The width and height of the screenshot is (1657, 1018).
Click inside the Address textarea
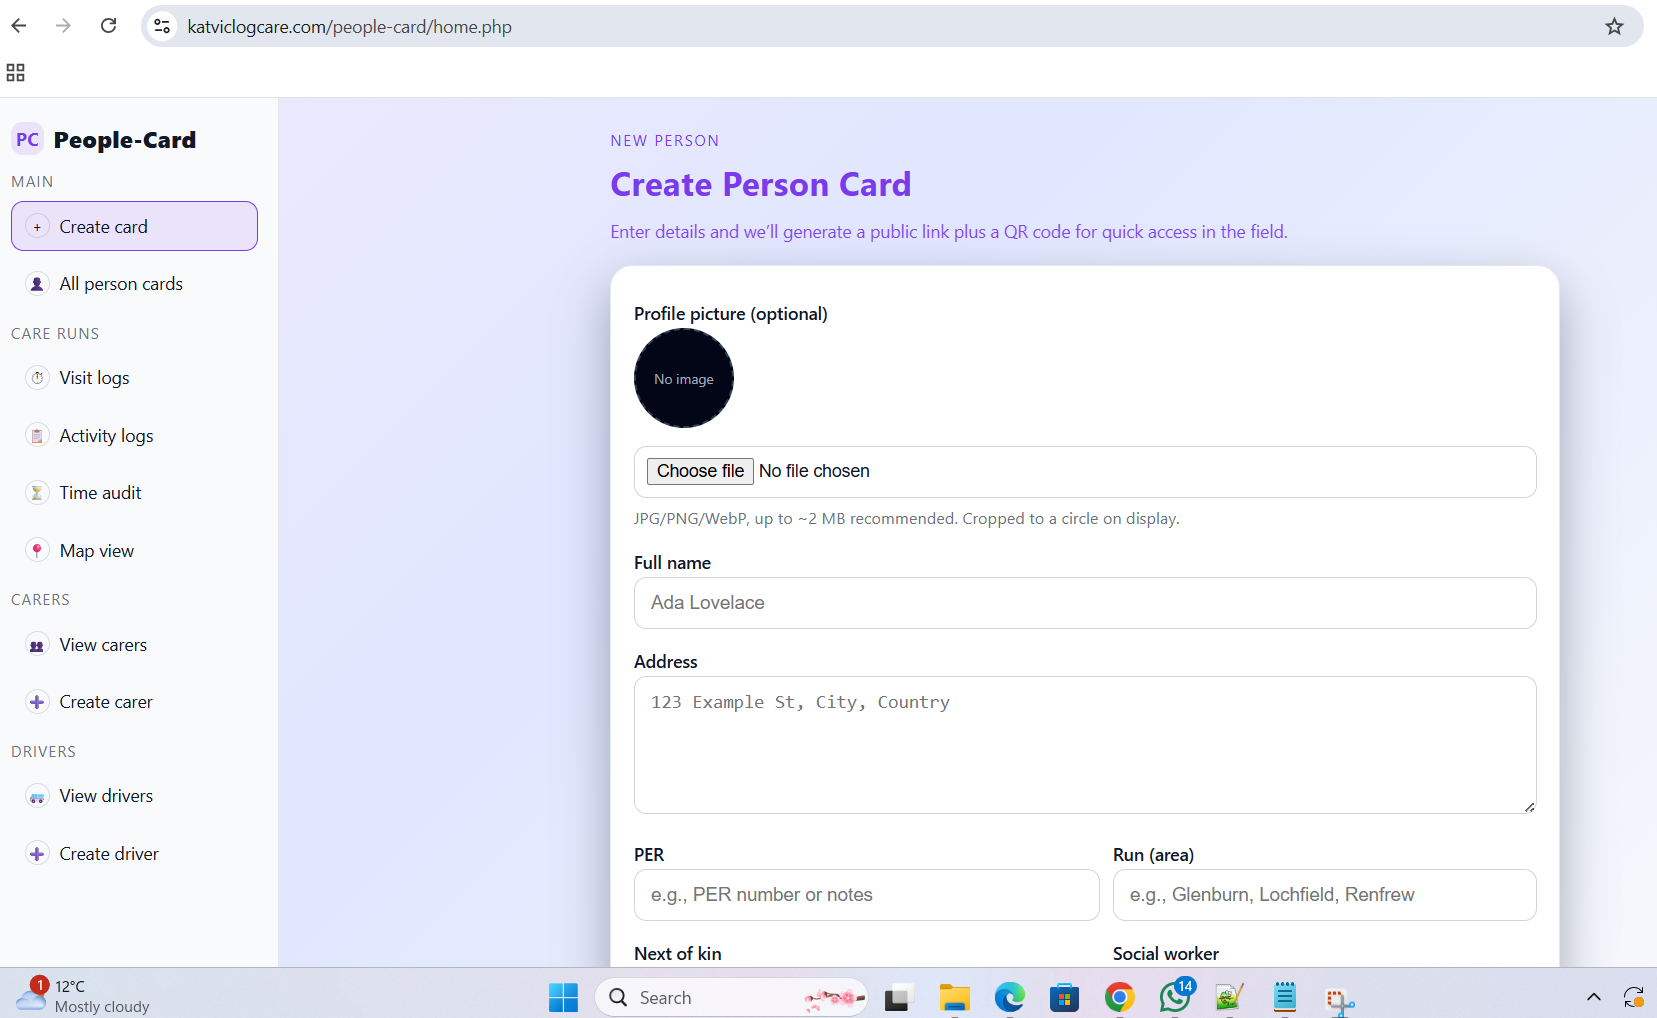1085,745
